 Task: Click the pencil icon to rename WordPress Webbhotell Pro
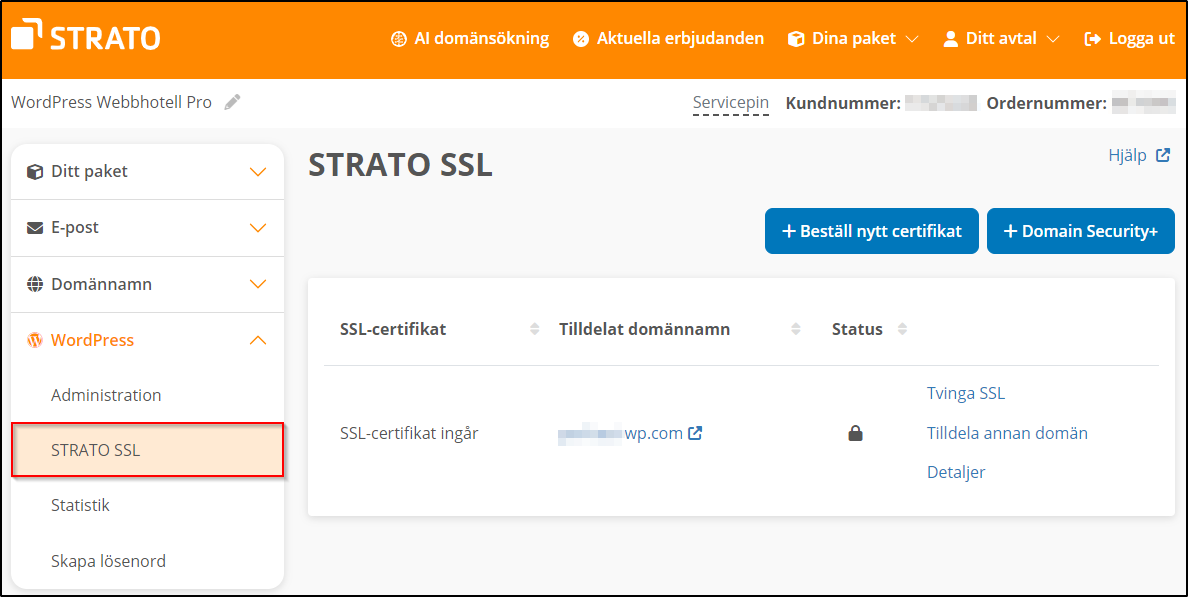[232, 101]
